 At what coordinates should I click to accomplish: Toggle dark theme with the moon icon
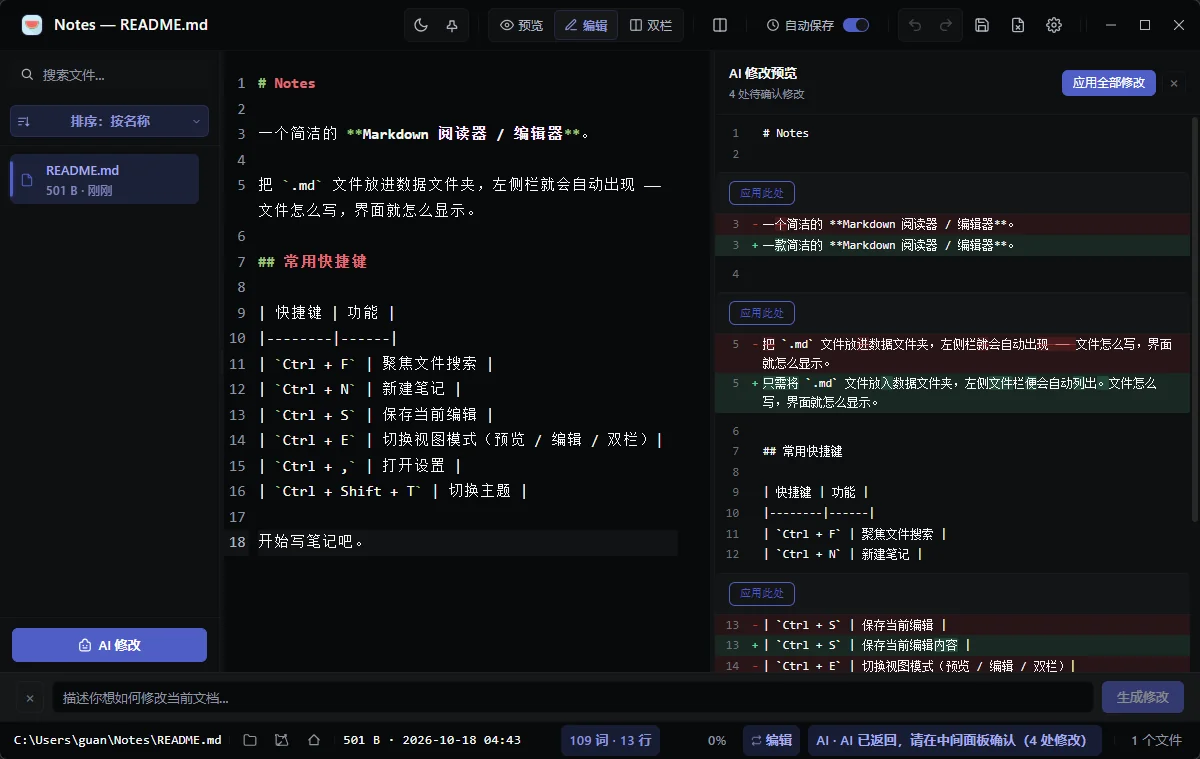click(x=421, y=25)
